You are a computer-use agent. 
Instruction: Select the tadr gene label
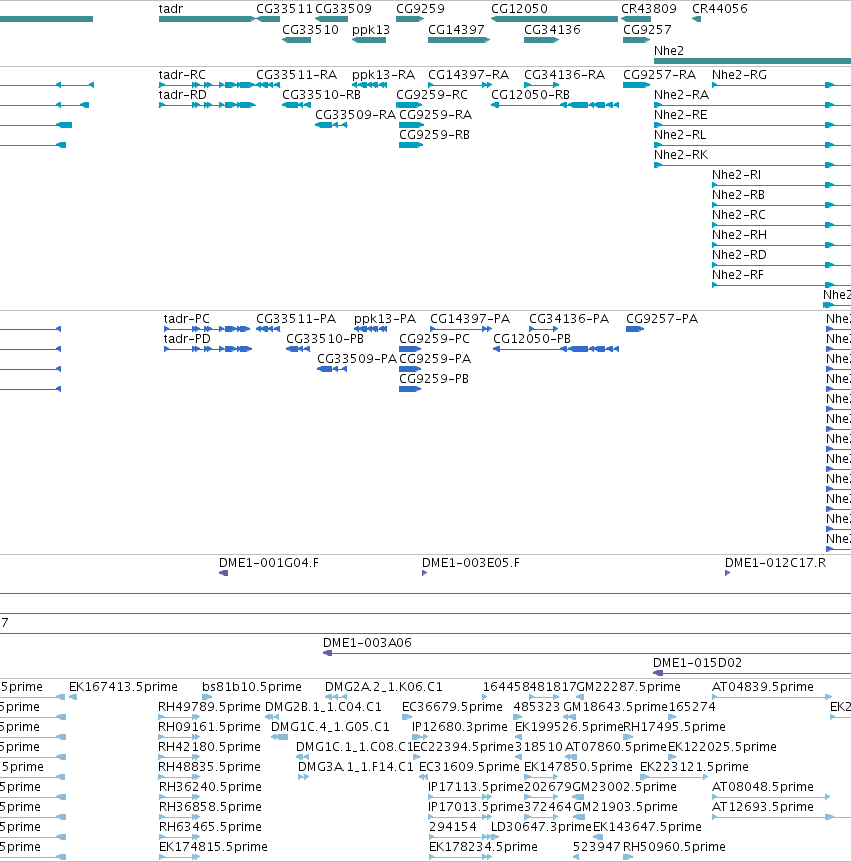pyautogui.click(x=170, y=9)
